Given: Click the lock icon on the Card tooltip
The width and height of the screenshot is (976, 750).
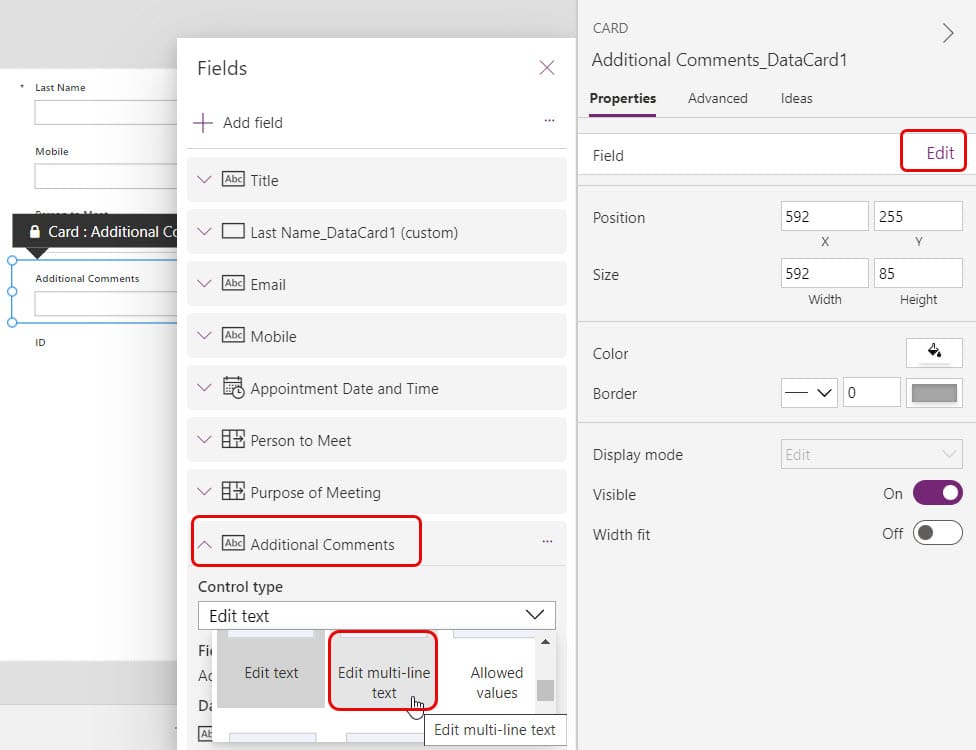Looking at the screenshot, I should point(35,232).
